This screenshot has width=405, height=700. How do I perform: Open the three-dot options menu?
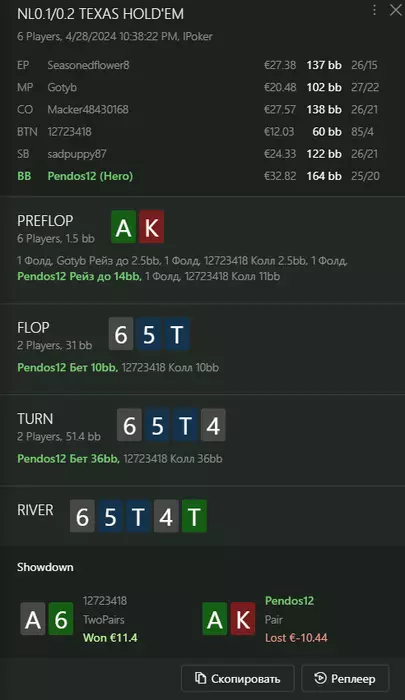[374, 10]
